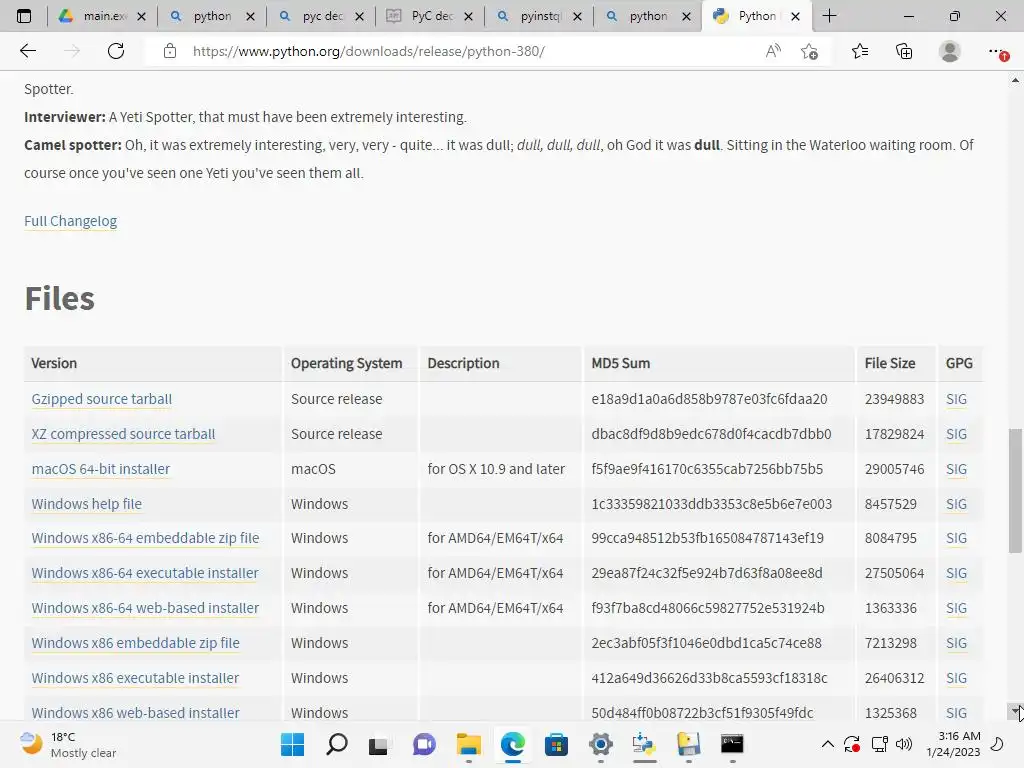This screenshot has height=768, width=1024.
Task: Open the clock showing 3:16 AM
Action: 953,744
